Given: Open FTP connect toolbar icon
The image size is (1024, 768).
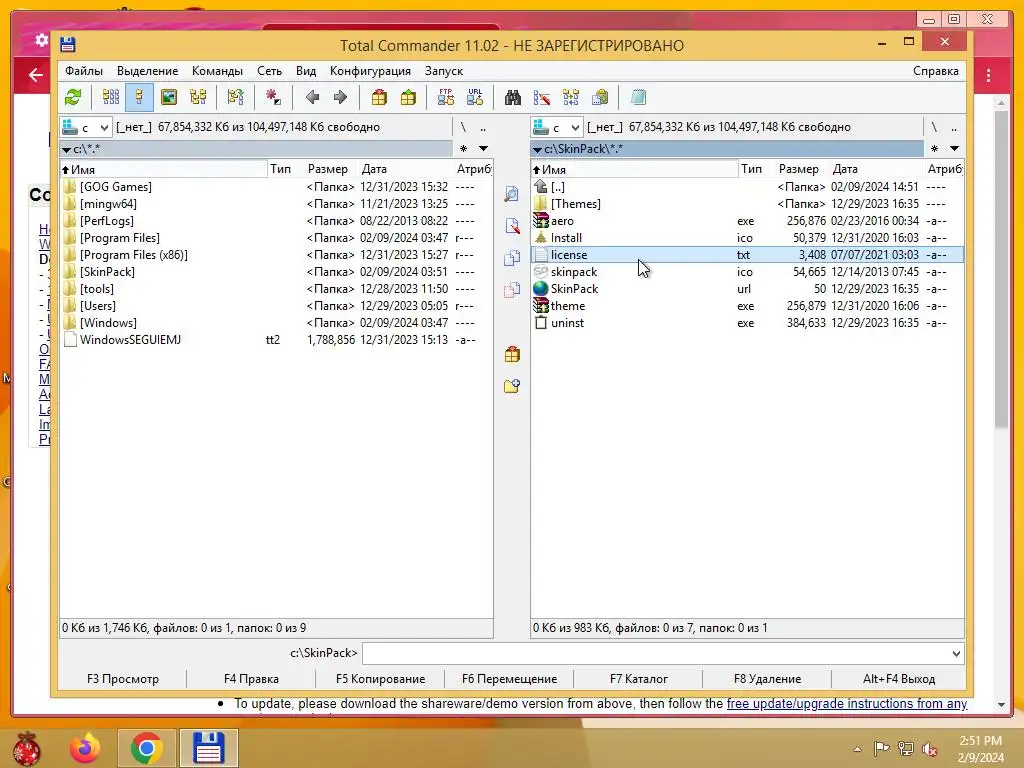Looking at the screenshot, I should [446, 98].
